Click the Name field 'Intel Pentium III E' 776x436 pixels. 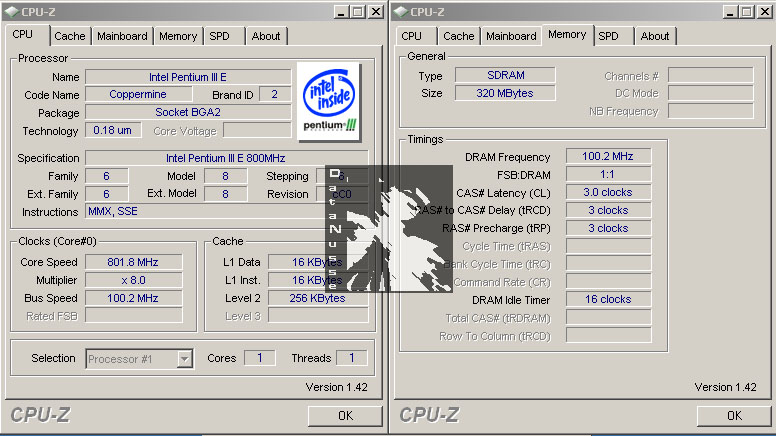[x=188, y=77]
